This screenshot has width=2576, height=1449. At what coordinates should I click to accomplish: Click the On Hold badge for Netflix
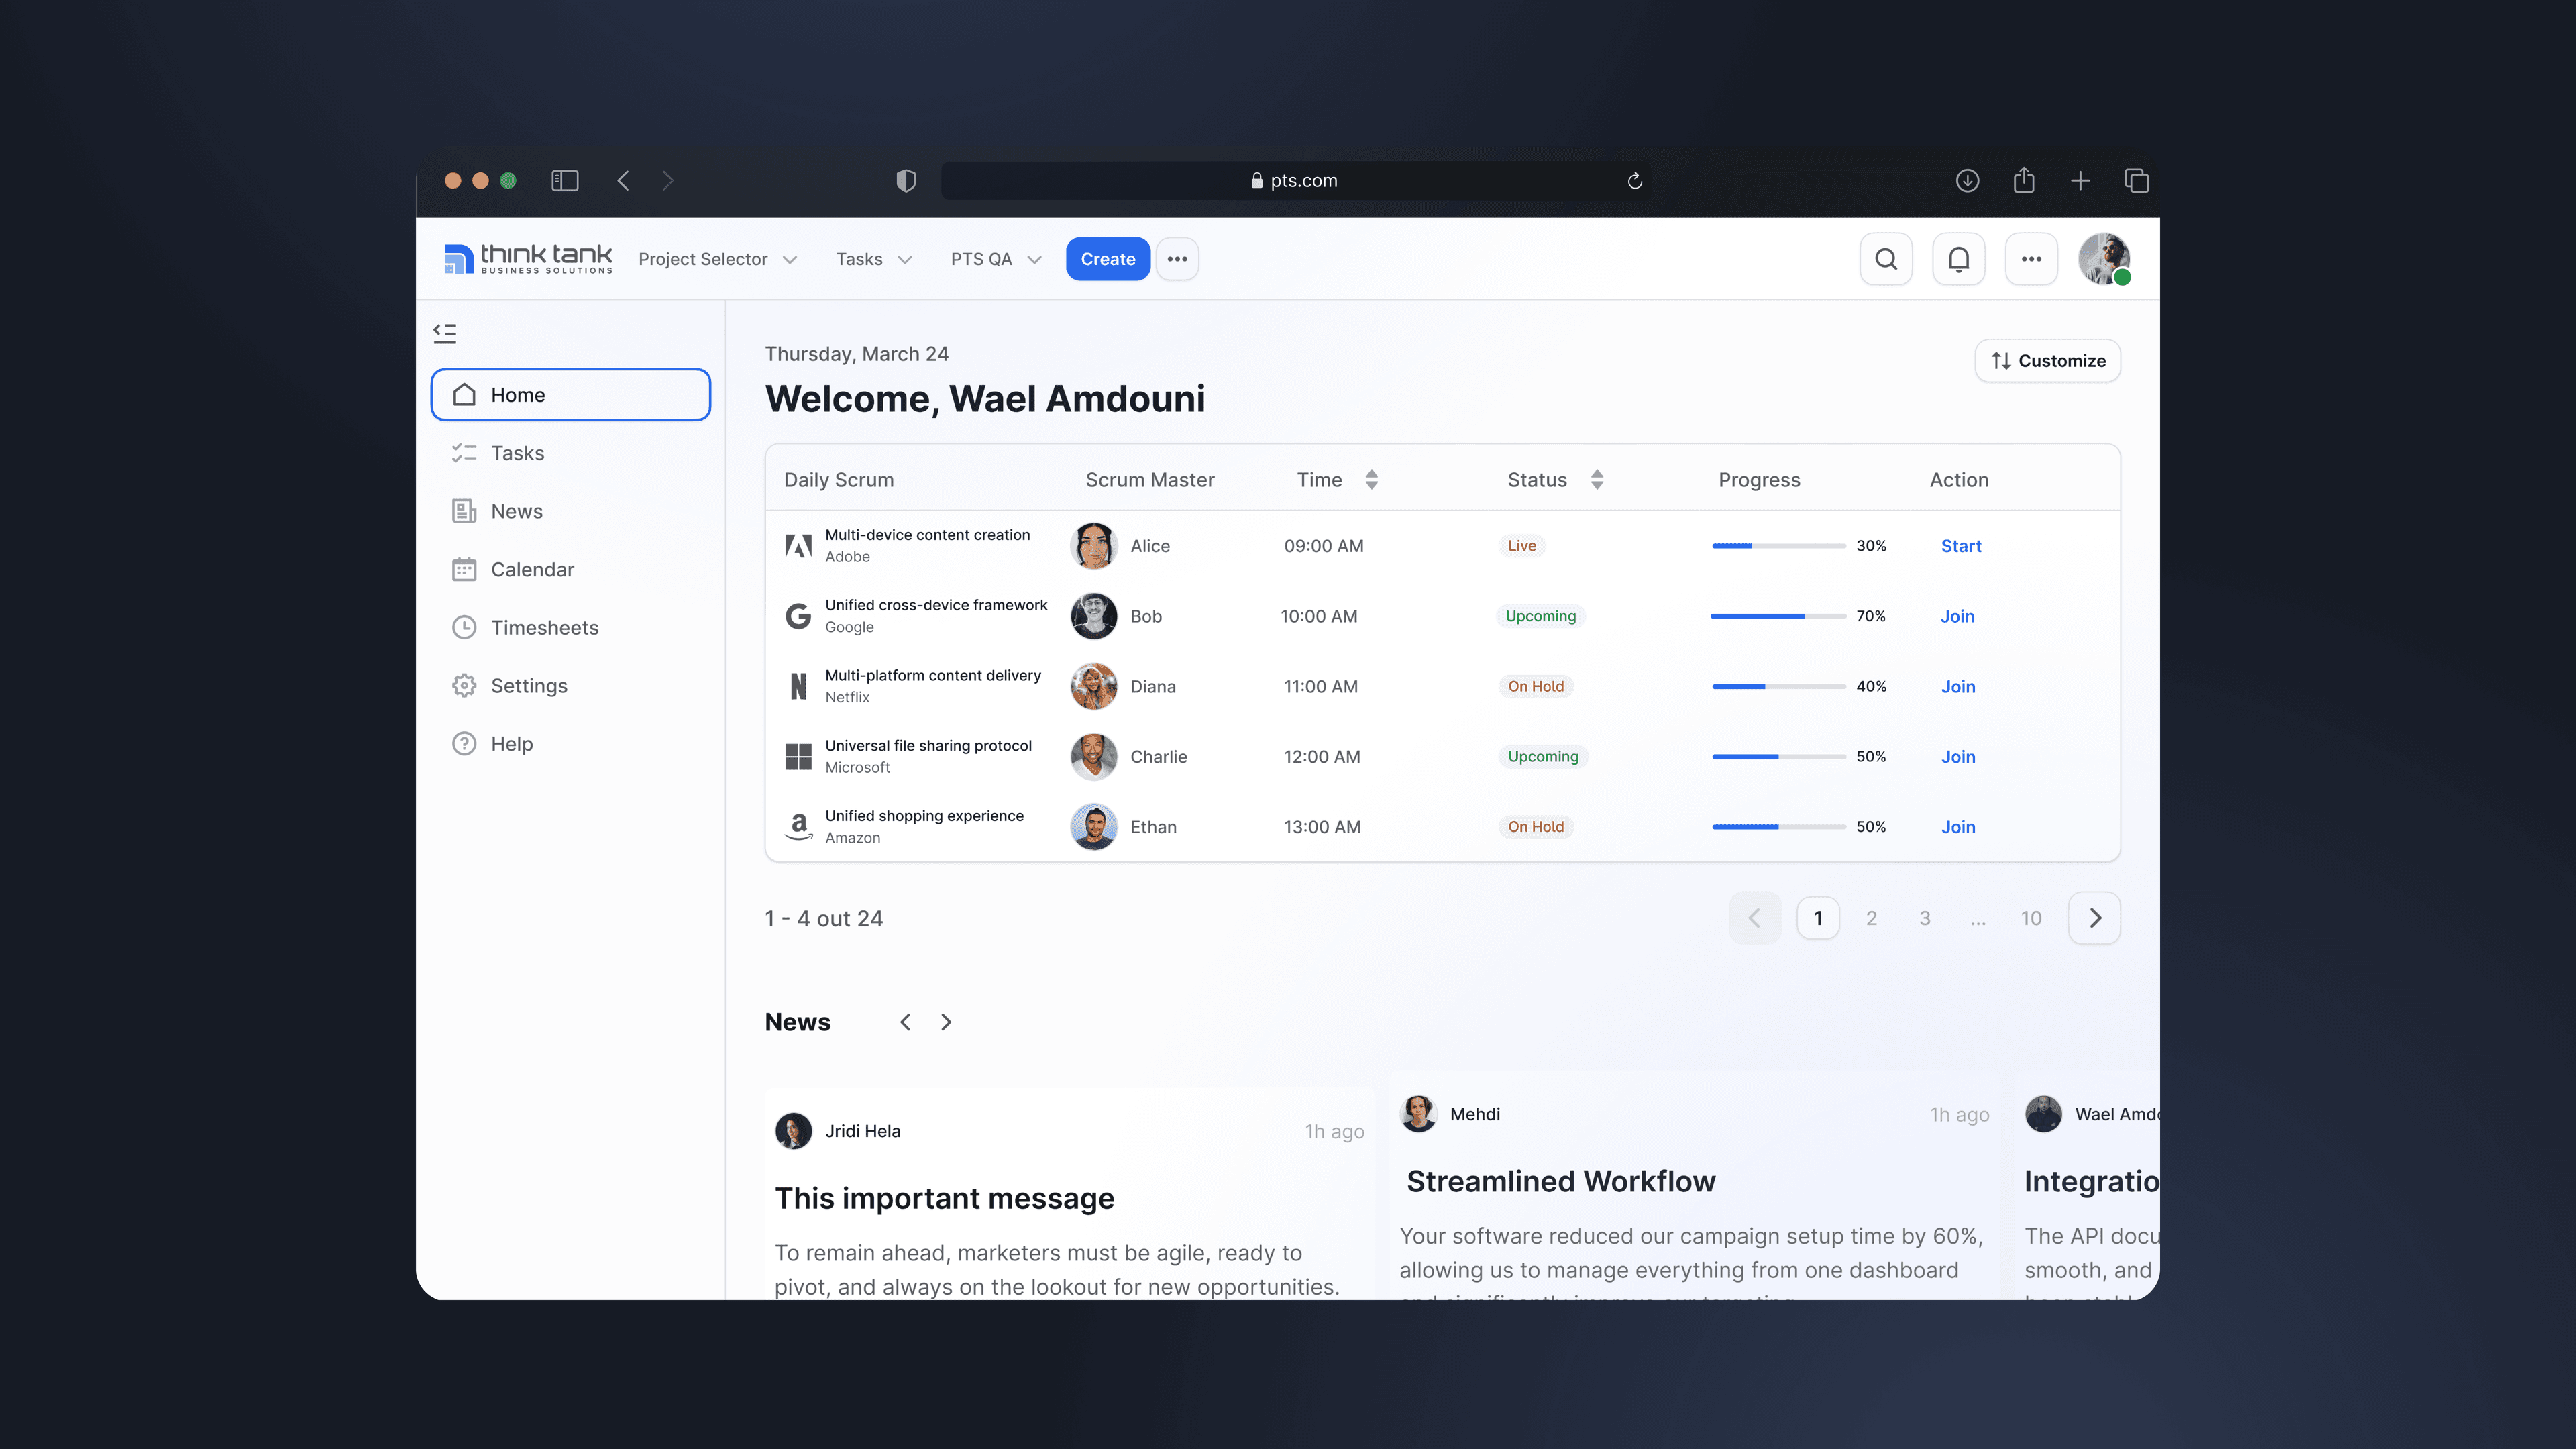pyautogui.click(x=1536, y=686)
